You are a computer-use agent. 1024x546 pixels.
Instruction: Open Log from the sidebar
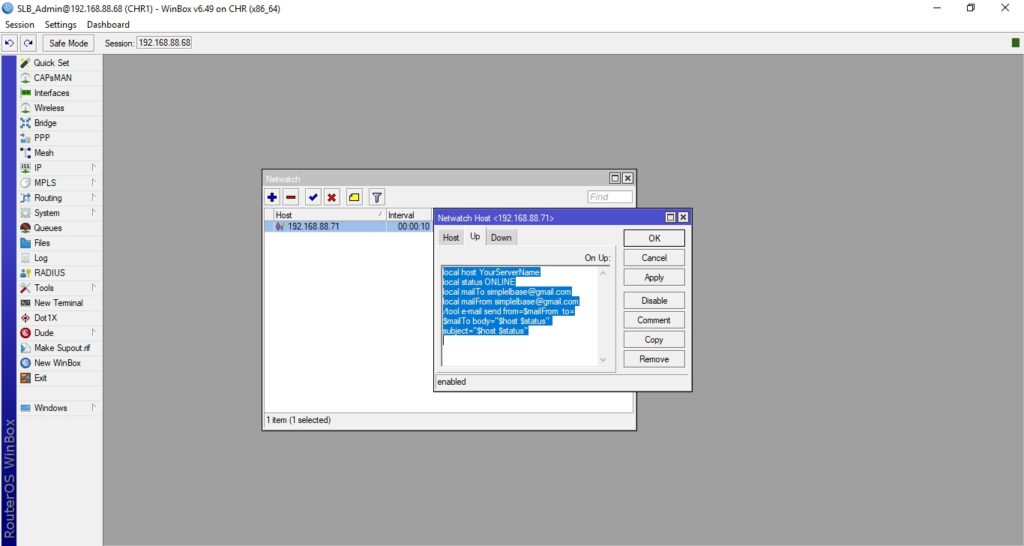[x=59, y=258]
